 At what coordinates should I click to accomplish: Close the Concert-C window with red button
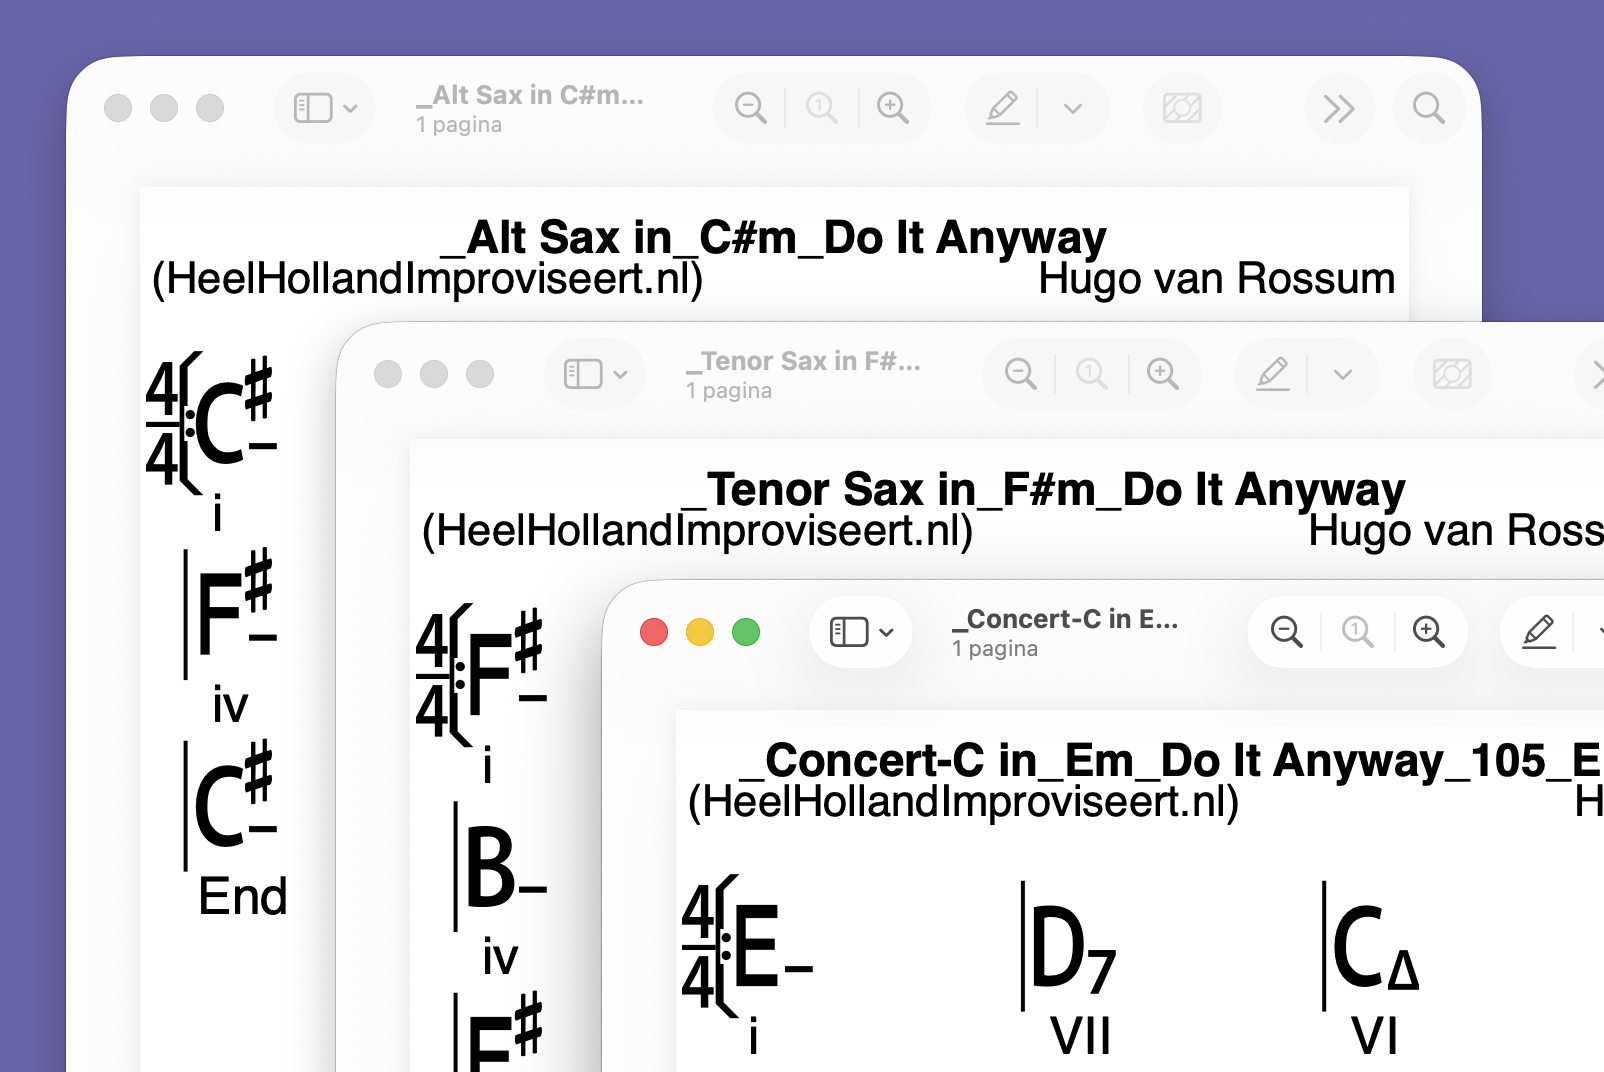[654, 632]
